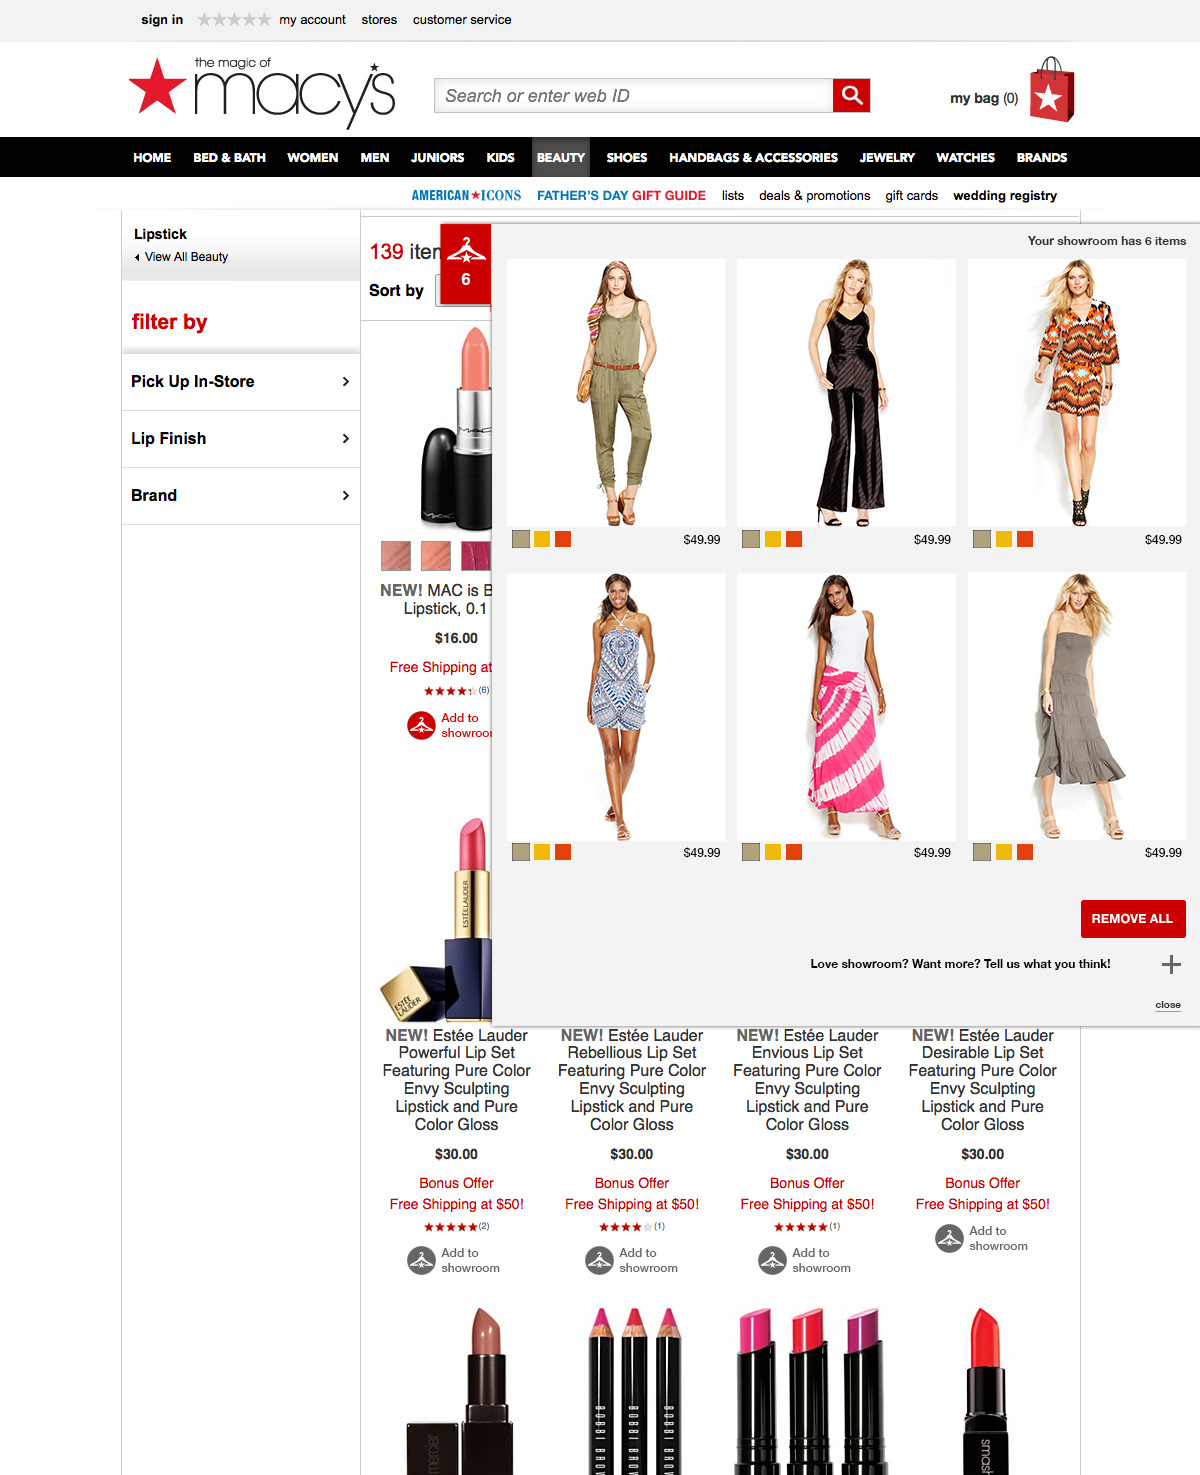Open American Icons link
The height and width of the screenshot is (1475, 1200).
(x=466, y=195)
